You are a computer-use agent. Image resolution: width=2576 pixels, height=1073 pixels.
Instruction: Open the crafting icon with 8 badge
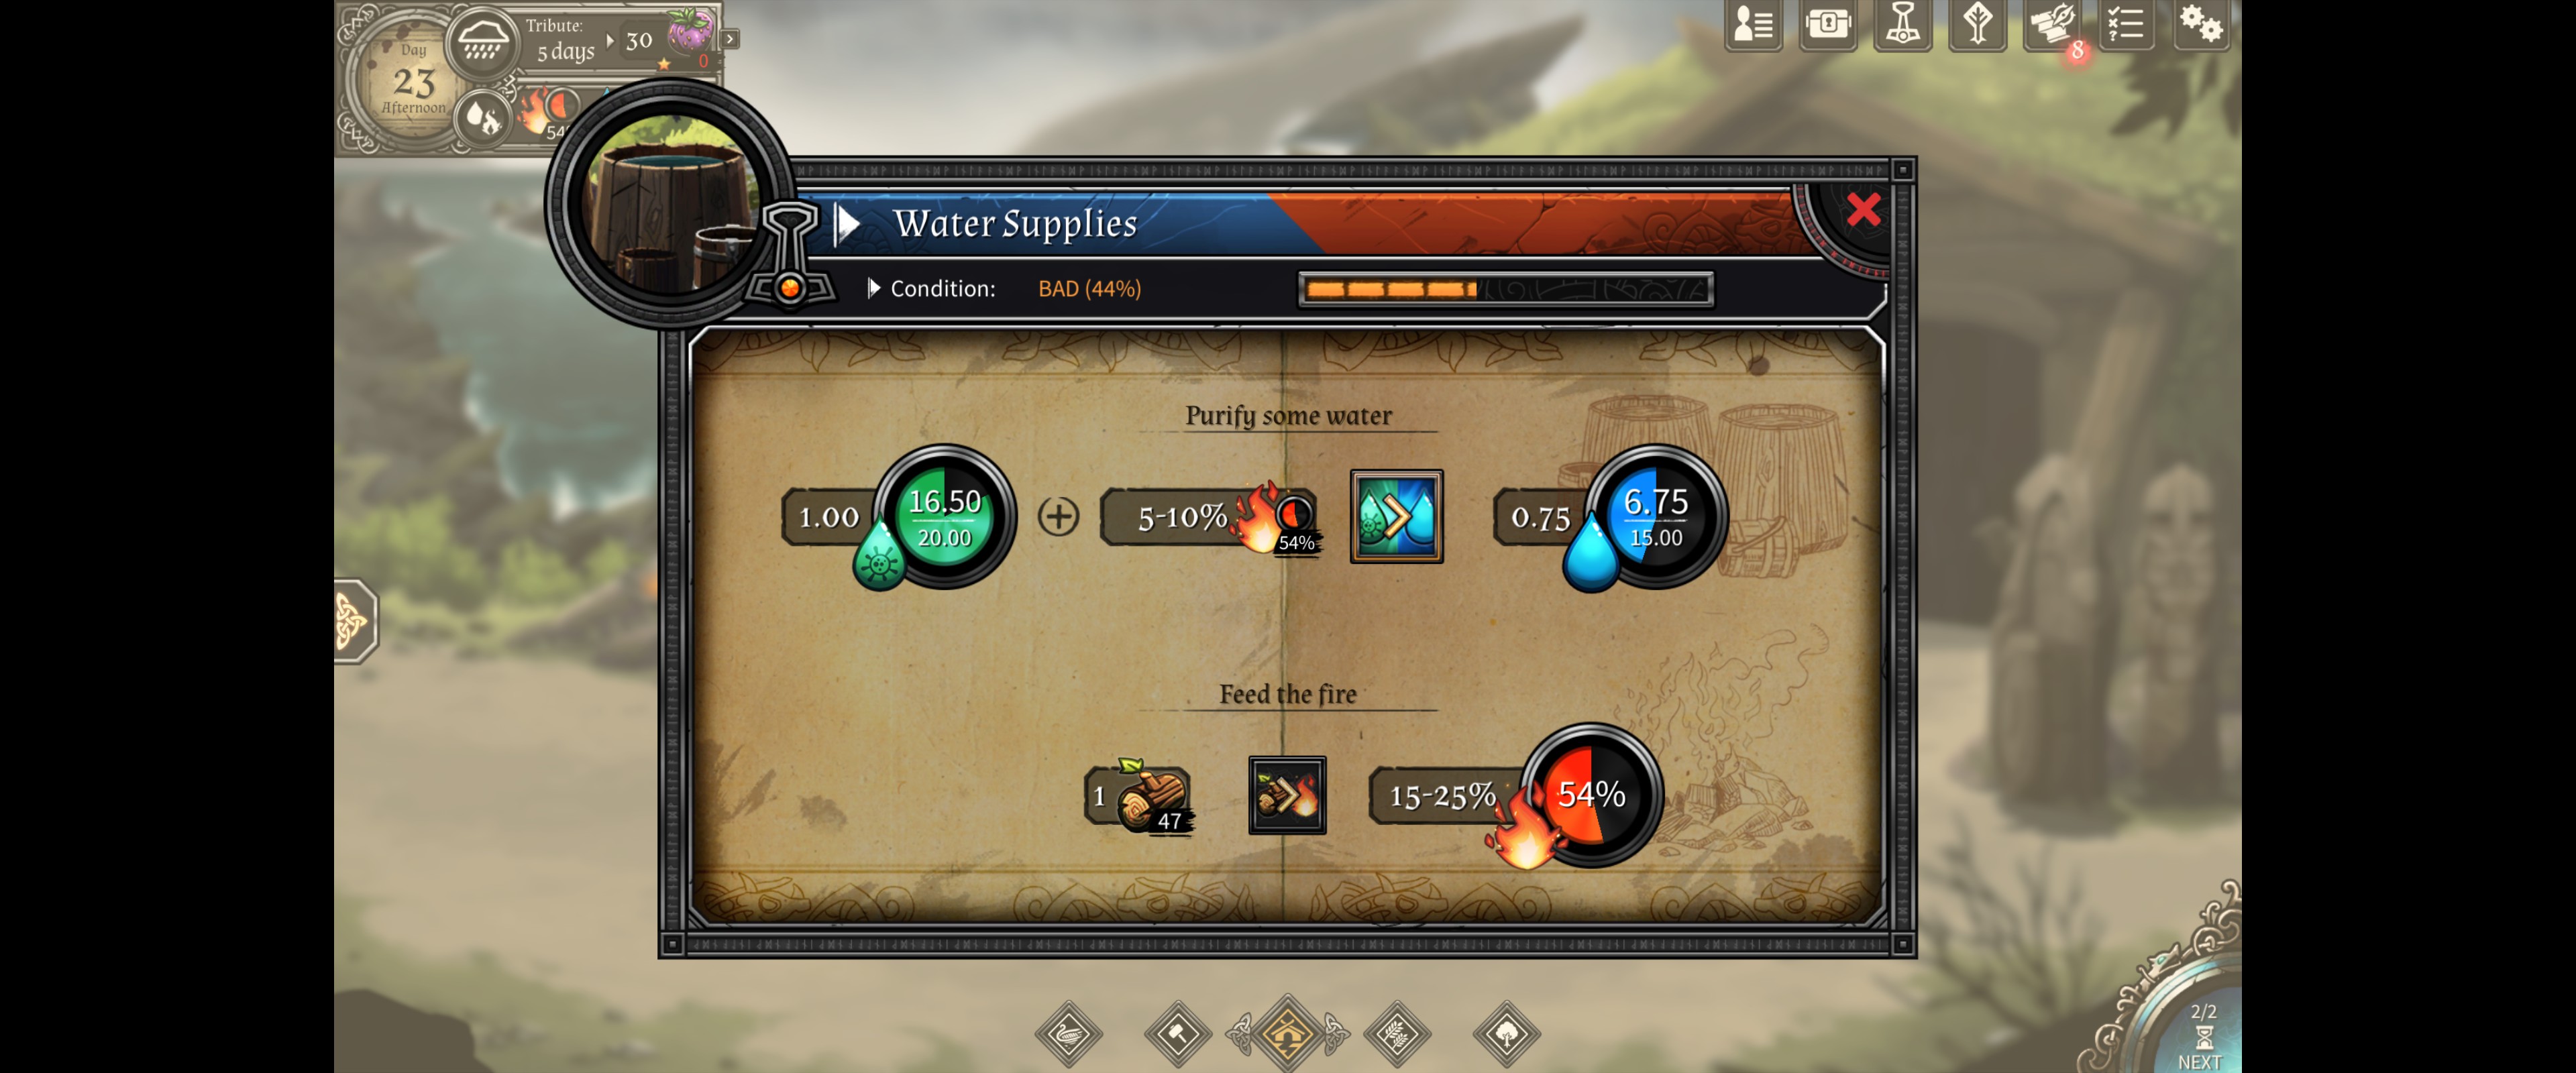pyautogui.click(x=2052, y=24)
